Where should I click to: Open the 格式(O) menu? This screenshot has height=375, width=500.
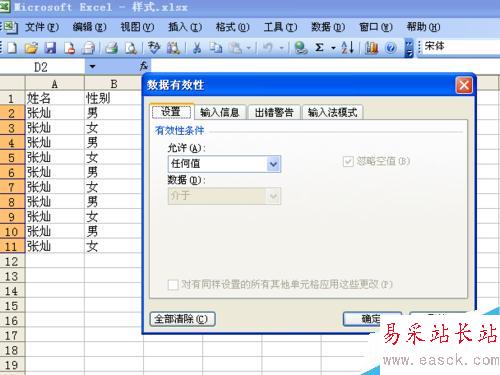point(232,27)
